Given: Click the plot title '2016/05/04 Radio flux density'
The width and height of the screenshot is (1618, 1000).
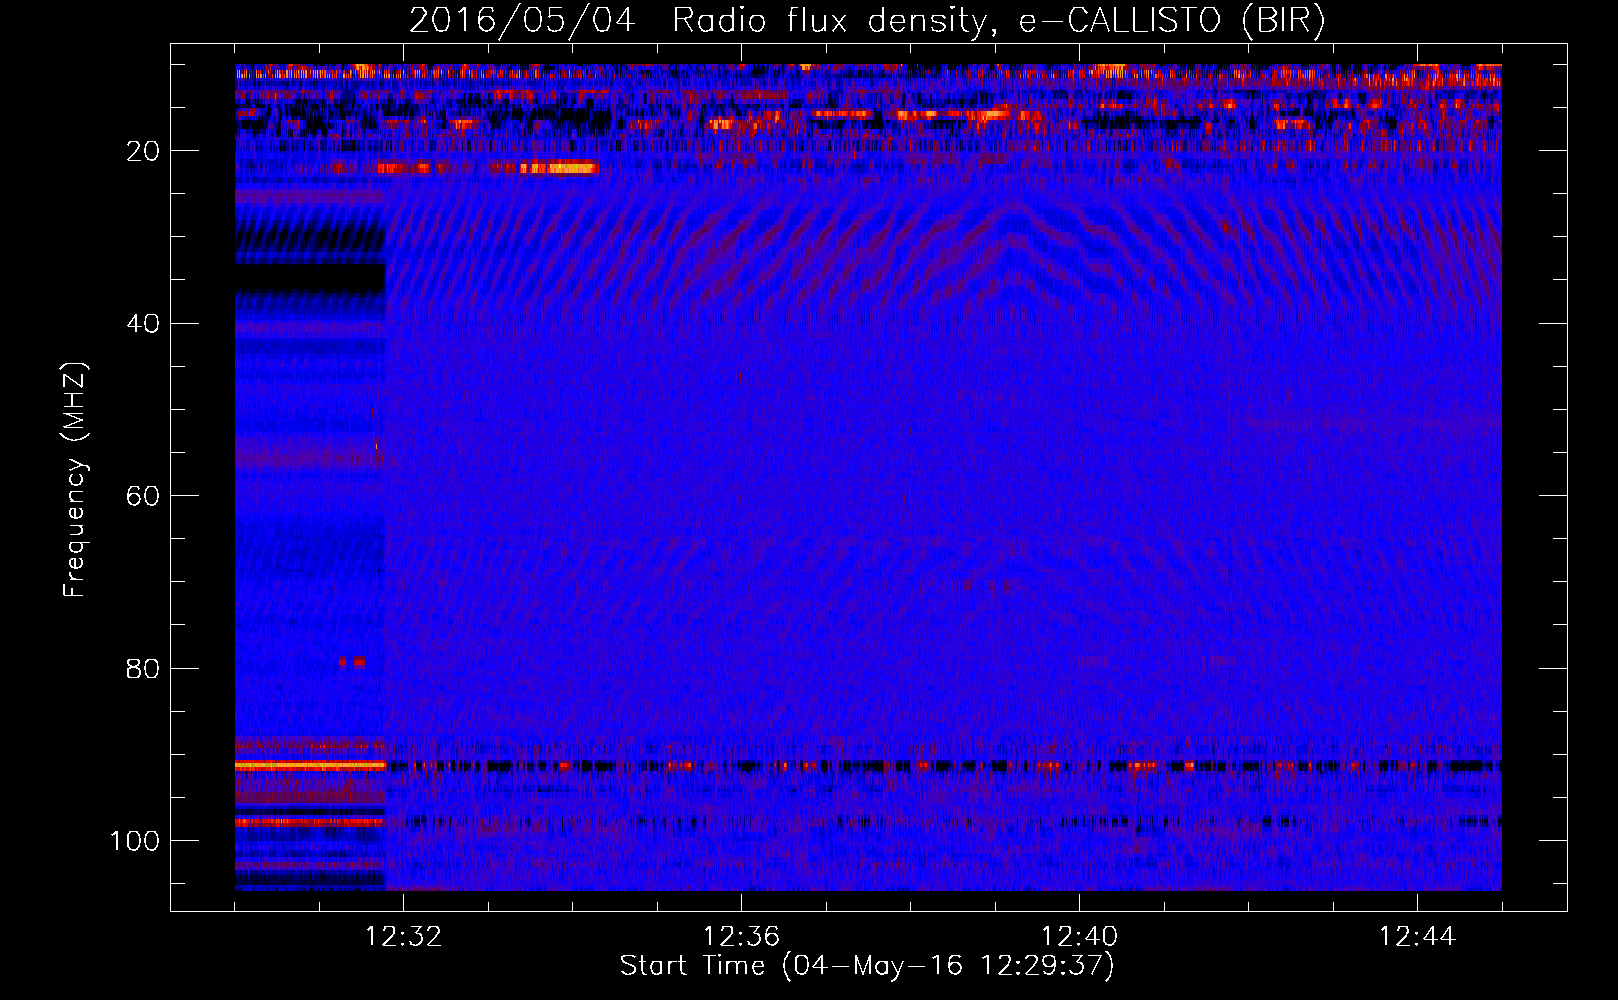Looking at the screenshot, I should (x=698, y=20).
